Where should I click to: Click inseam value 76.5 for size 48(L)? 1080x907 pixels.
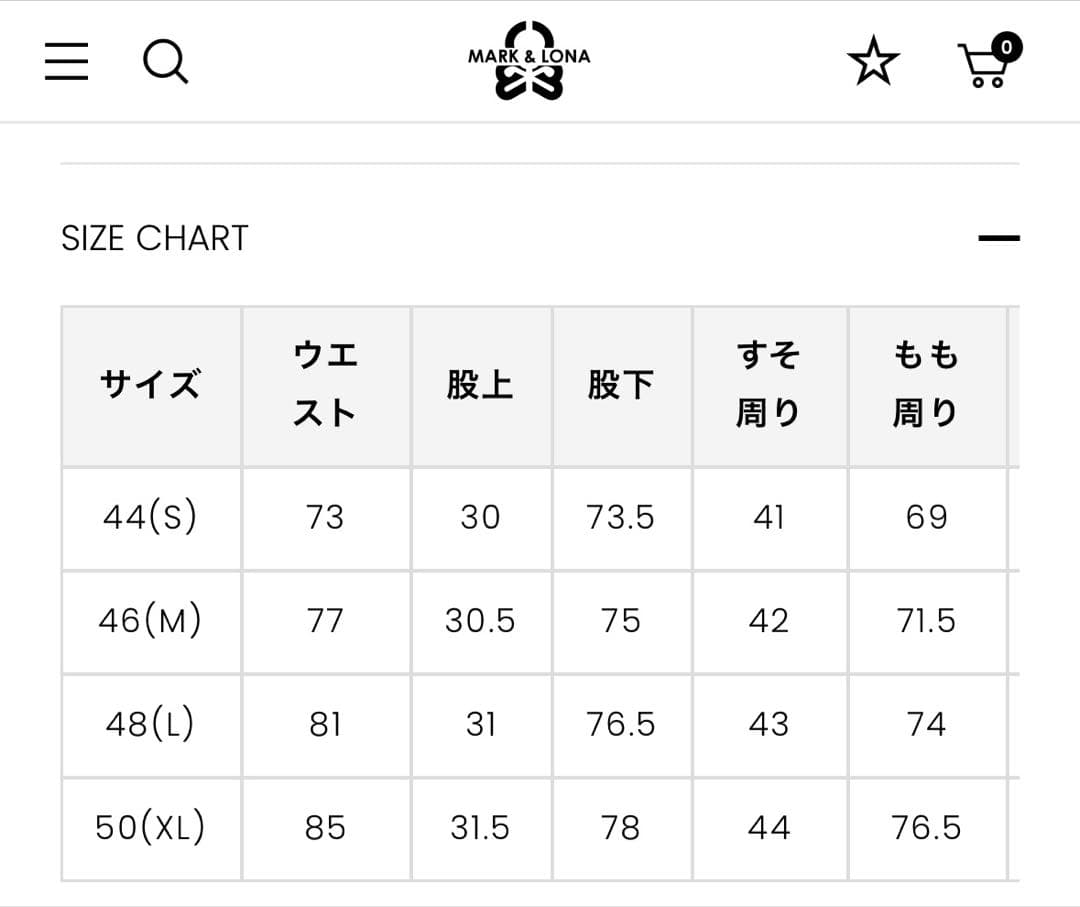click(x=622, y=724)
